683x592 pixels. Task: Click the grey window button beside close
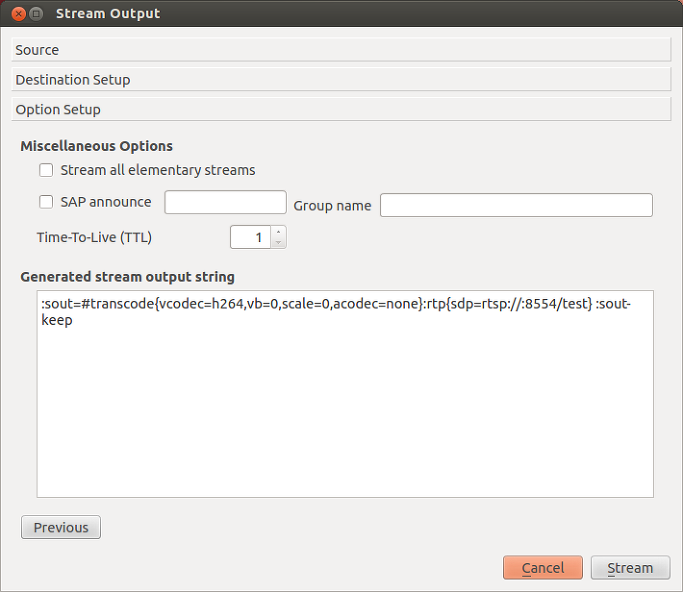tap(36, 14)
